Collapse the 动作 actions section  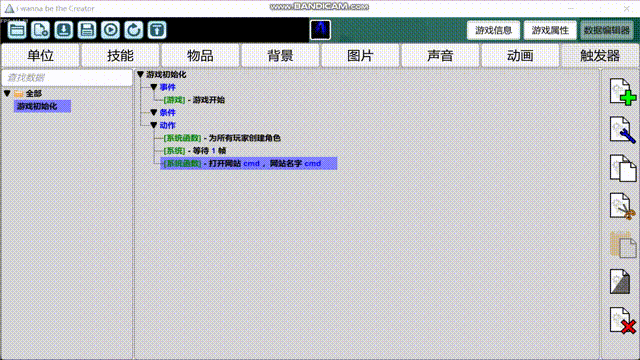[x=154, y=125]
